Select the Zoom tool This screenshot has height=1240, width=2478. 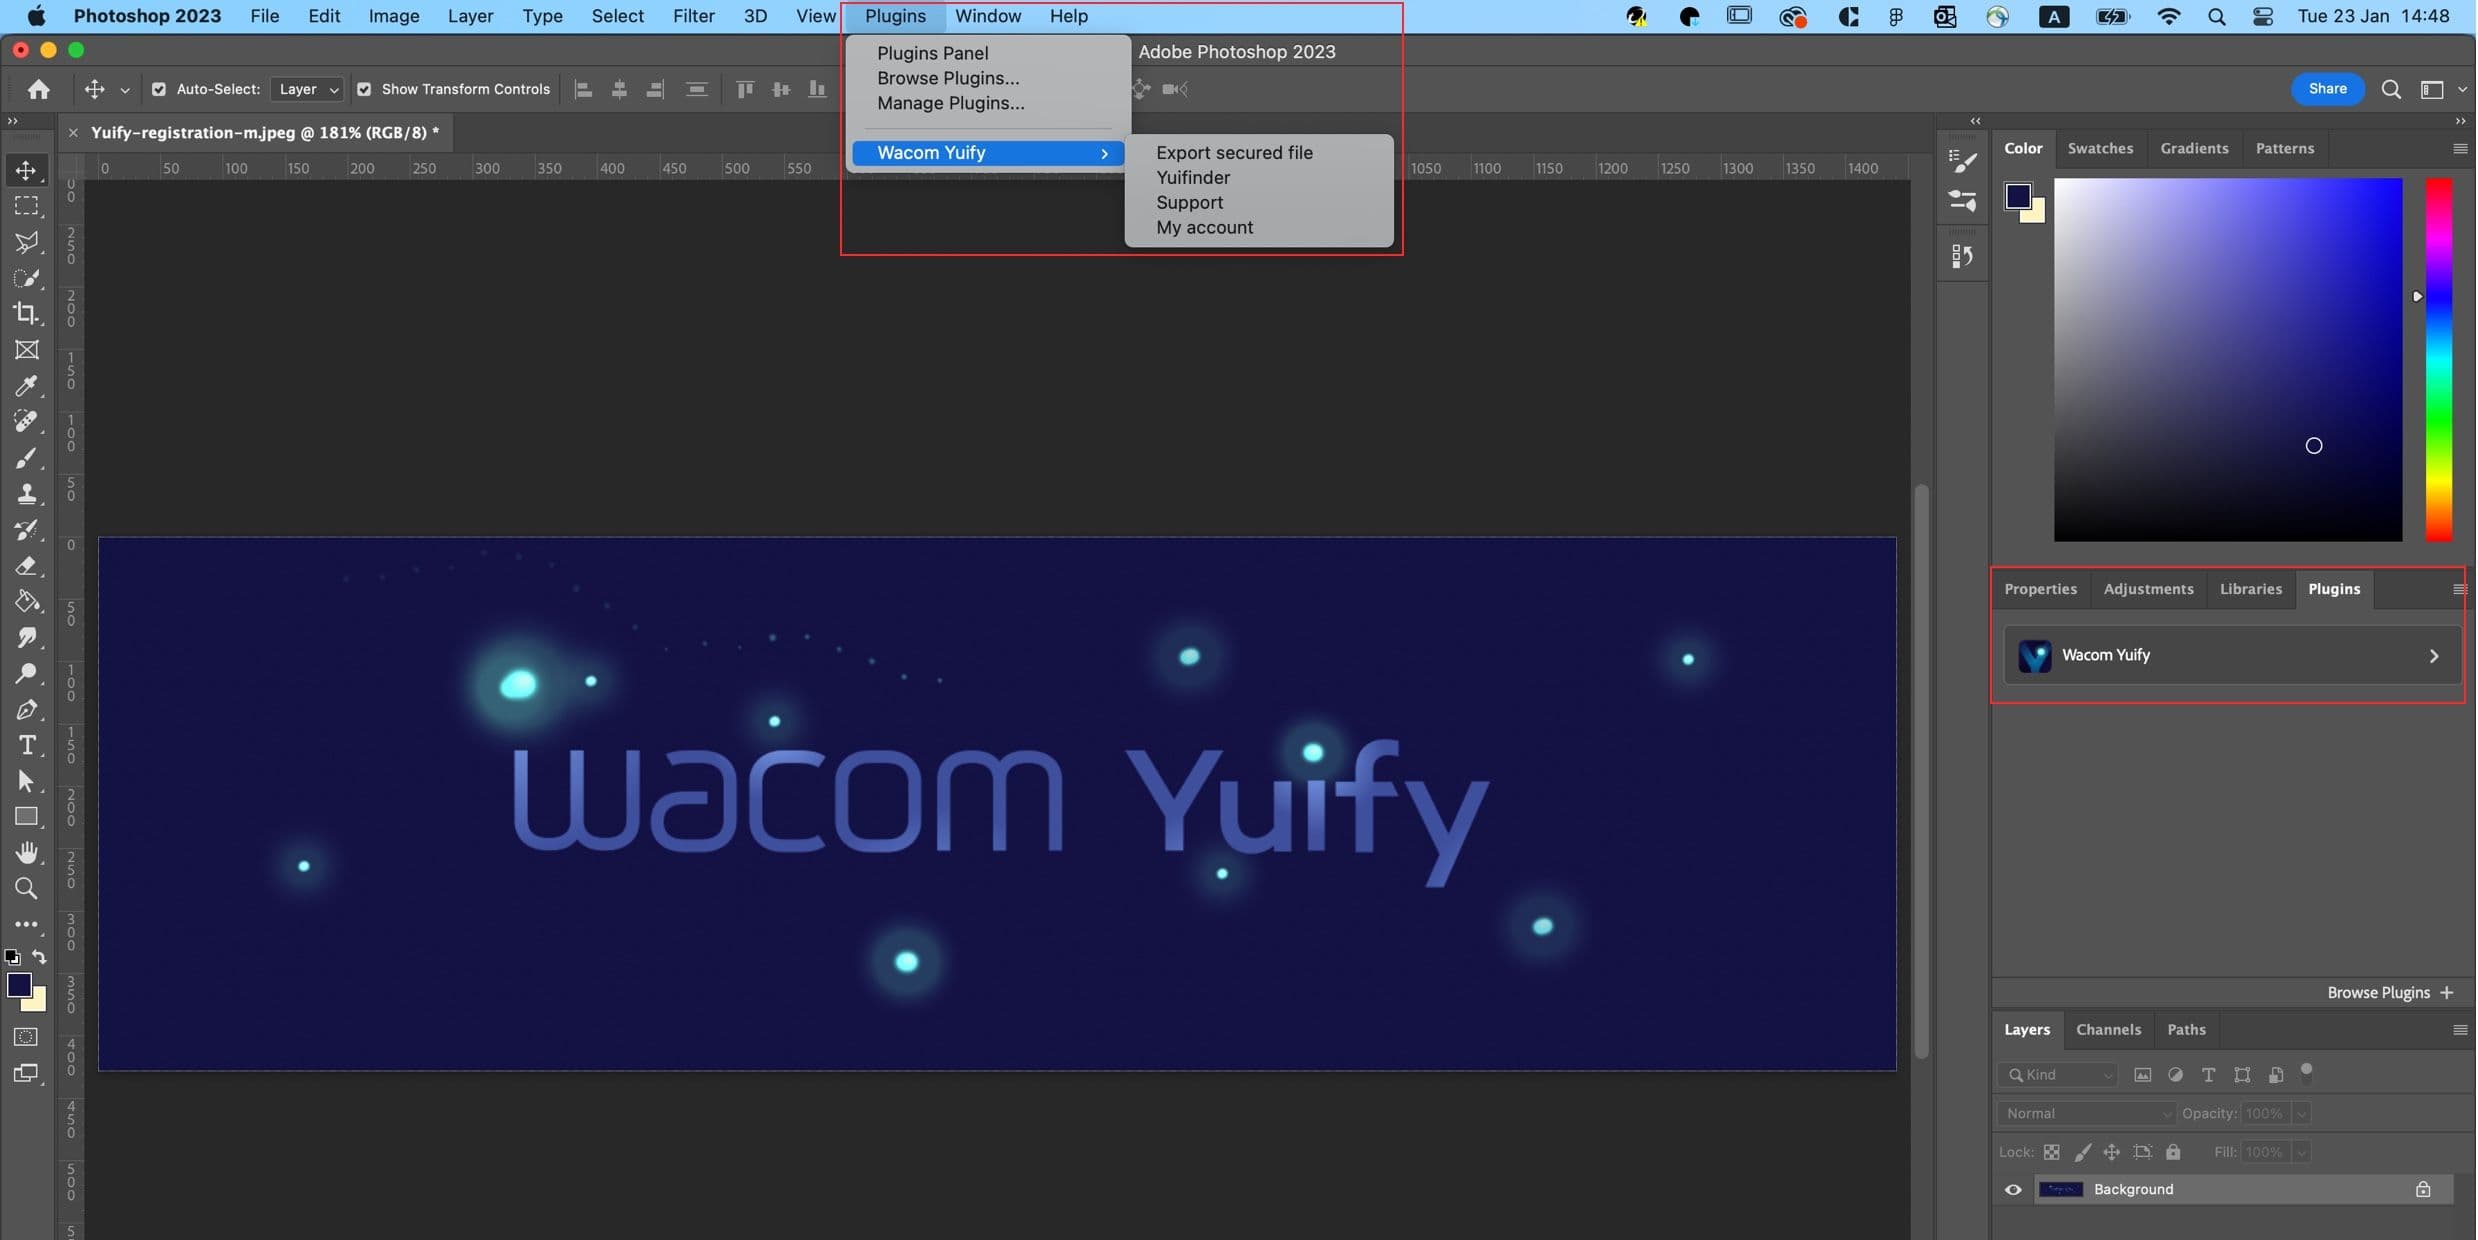(x=27, y=889)
